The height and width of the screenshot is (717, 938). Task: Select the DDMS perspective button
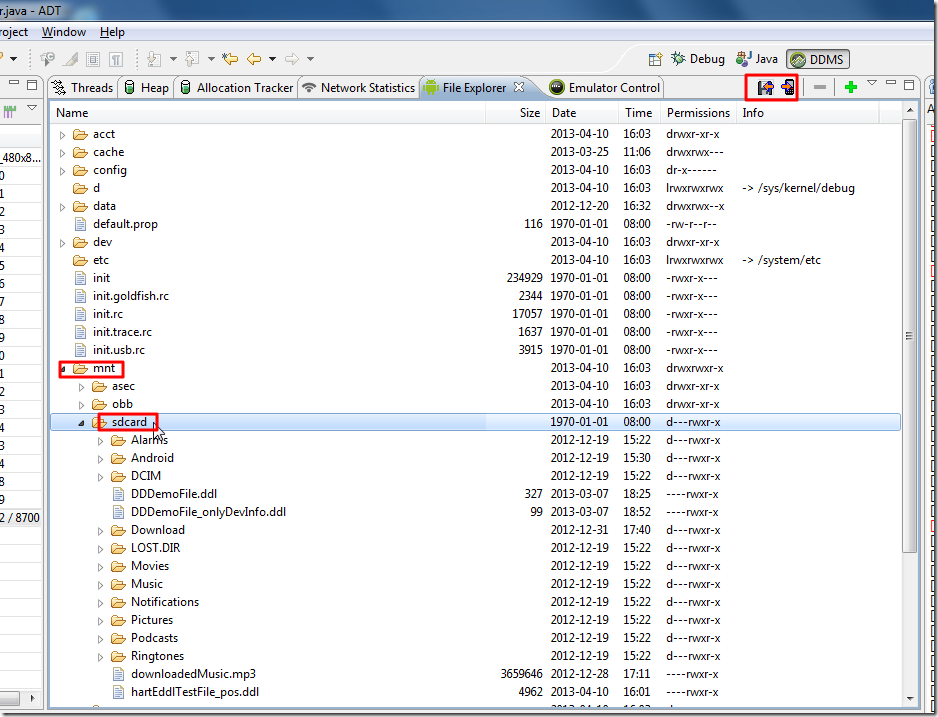point(817,59)
